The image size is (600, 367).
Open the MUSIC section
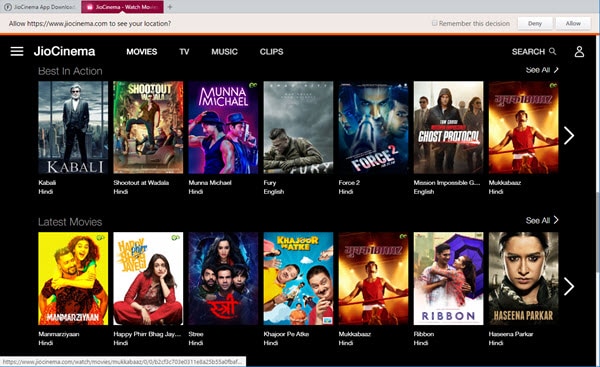224,52
